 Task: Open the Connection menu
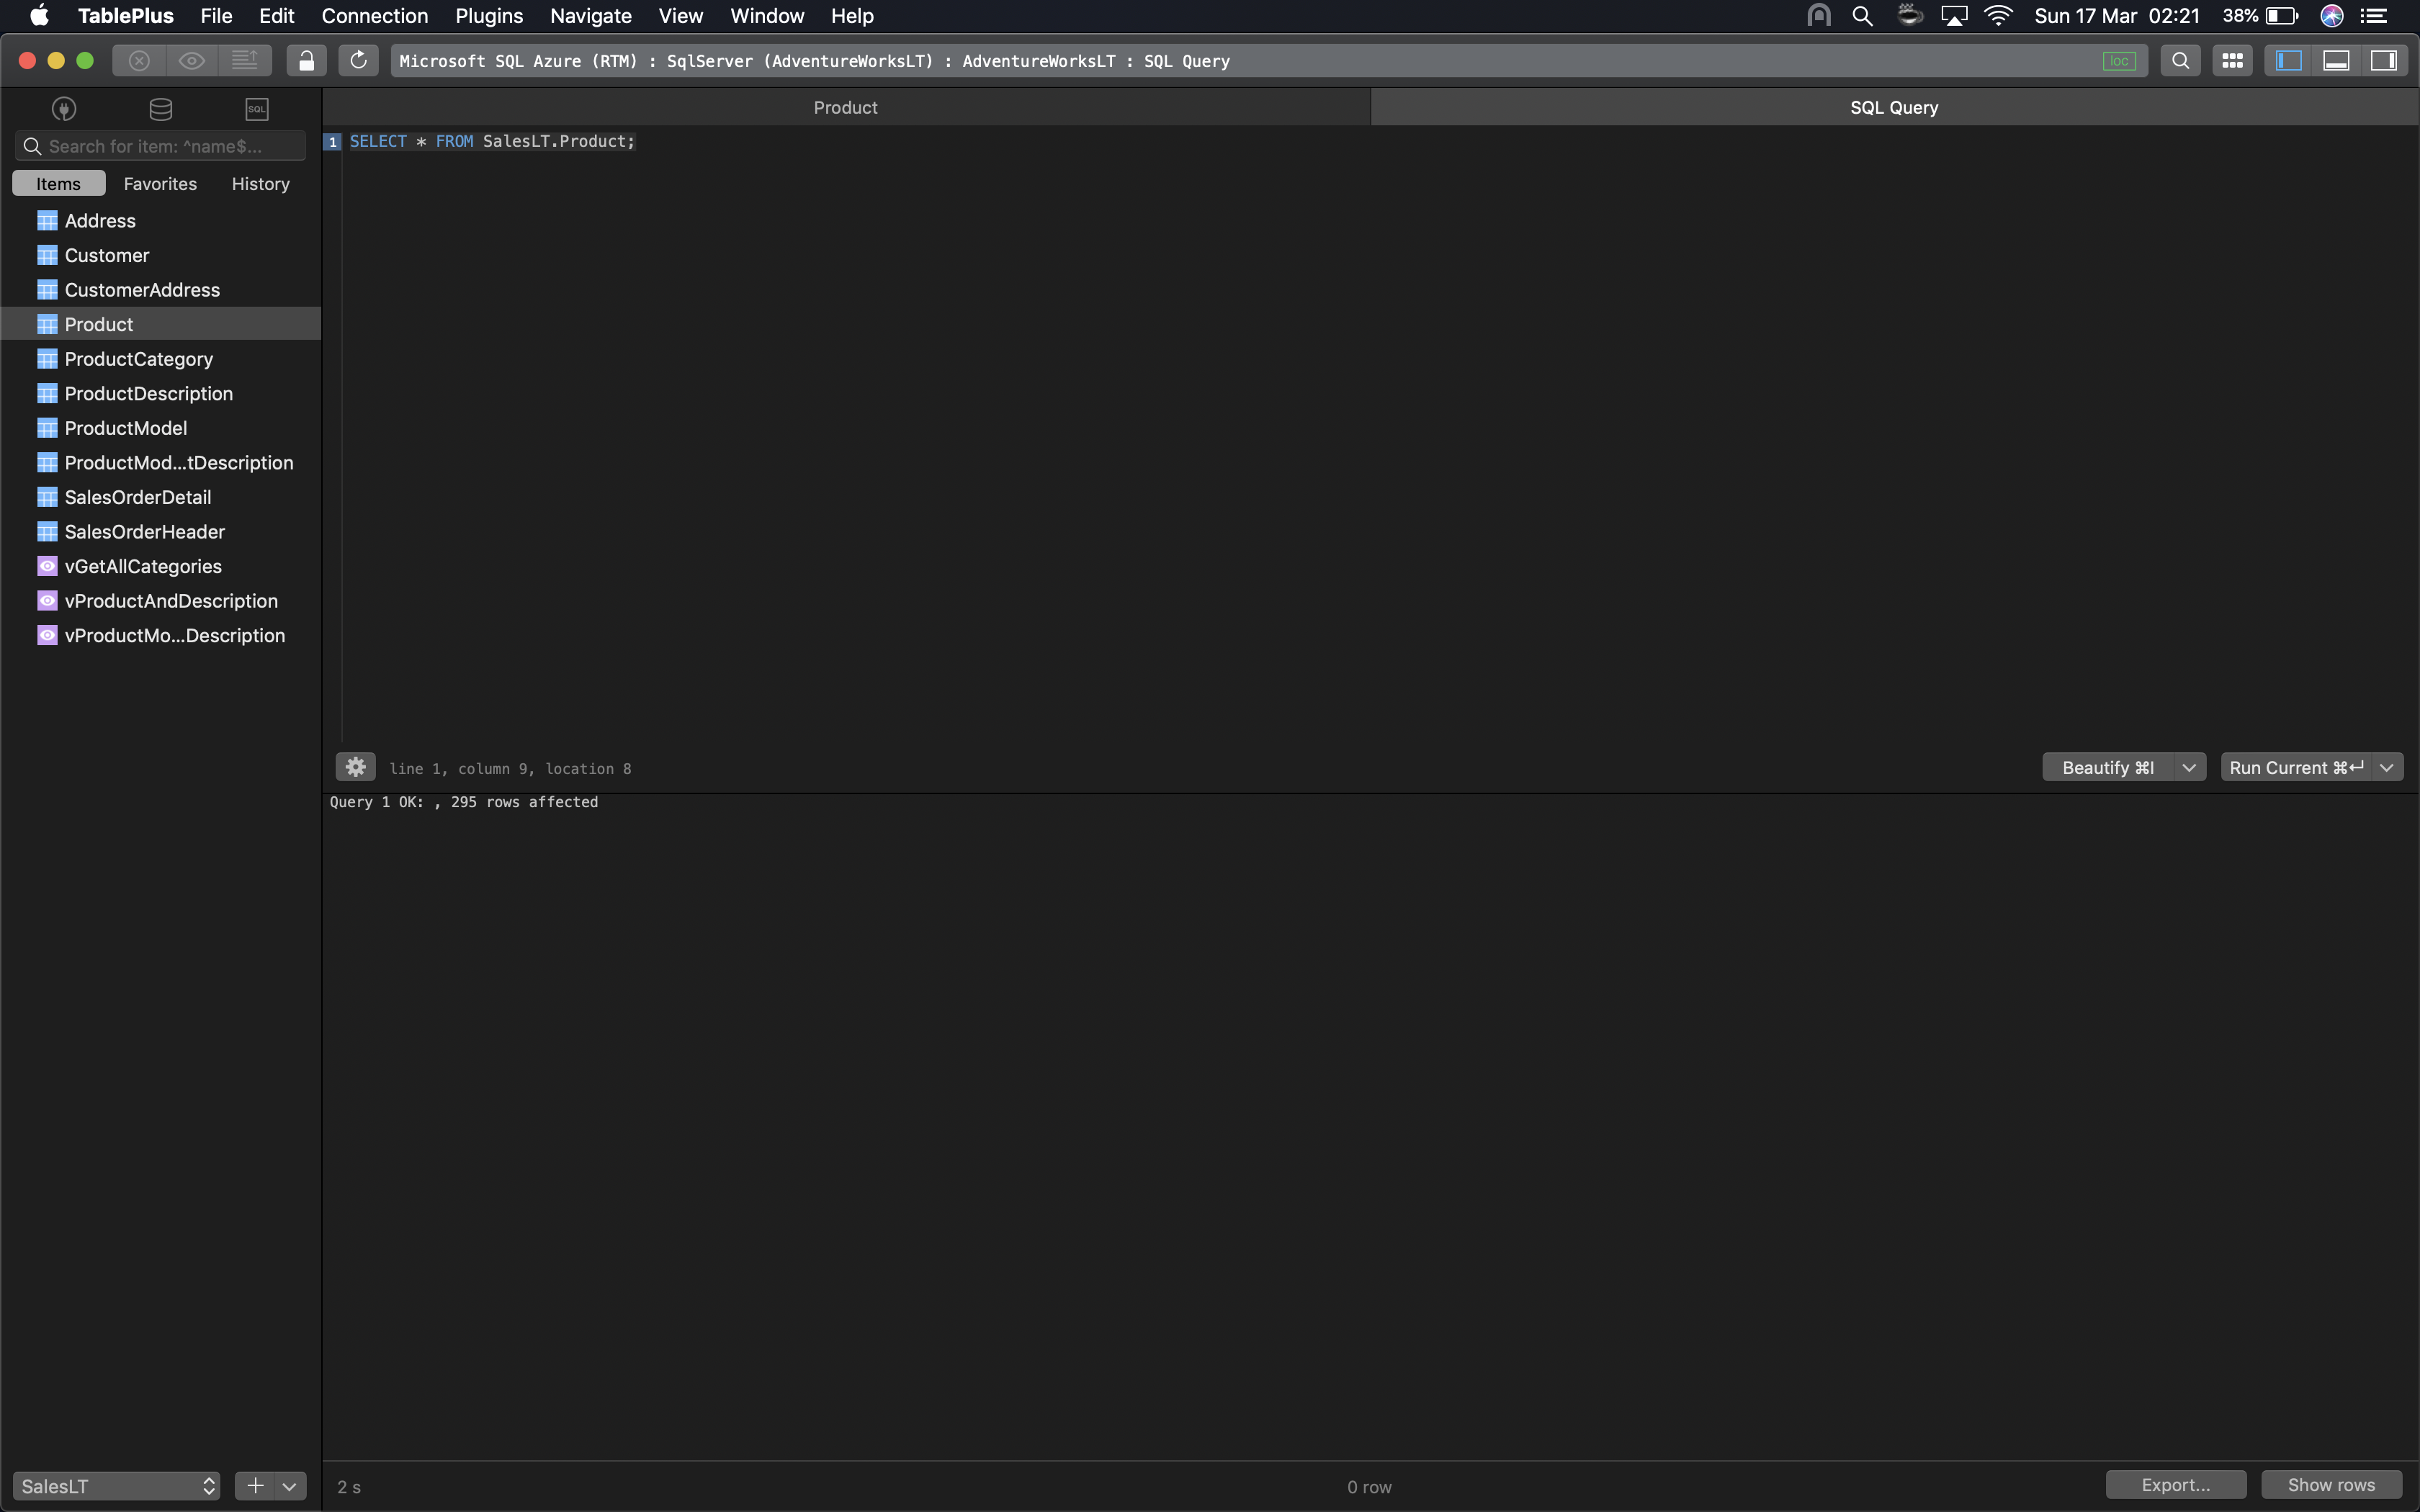click(x=375, y=16)
